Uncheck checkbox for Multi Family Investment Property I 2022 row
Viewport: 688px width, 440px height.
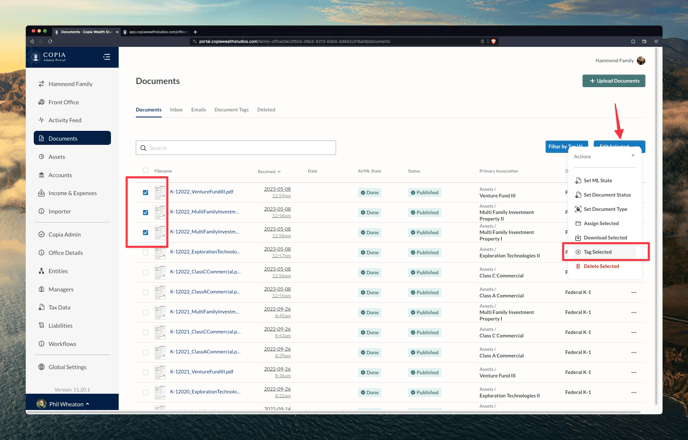coord(146,233)
